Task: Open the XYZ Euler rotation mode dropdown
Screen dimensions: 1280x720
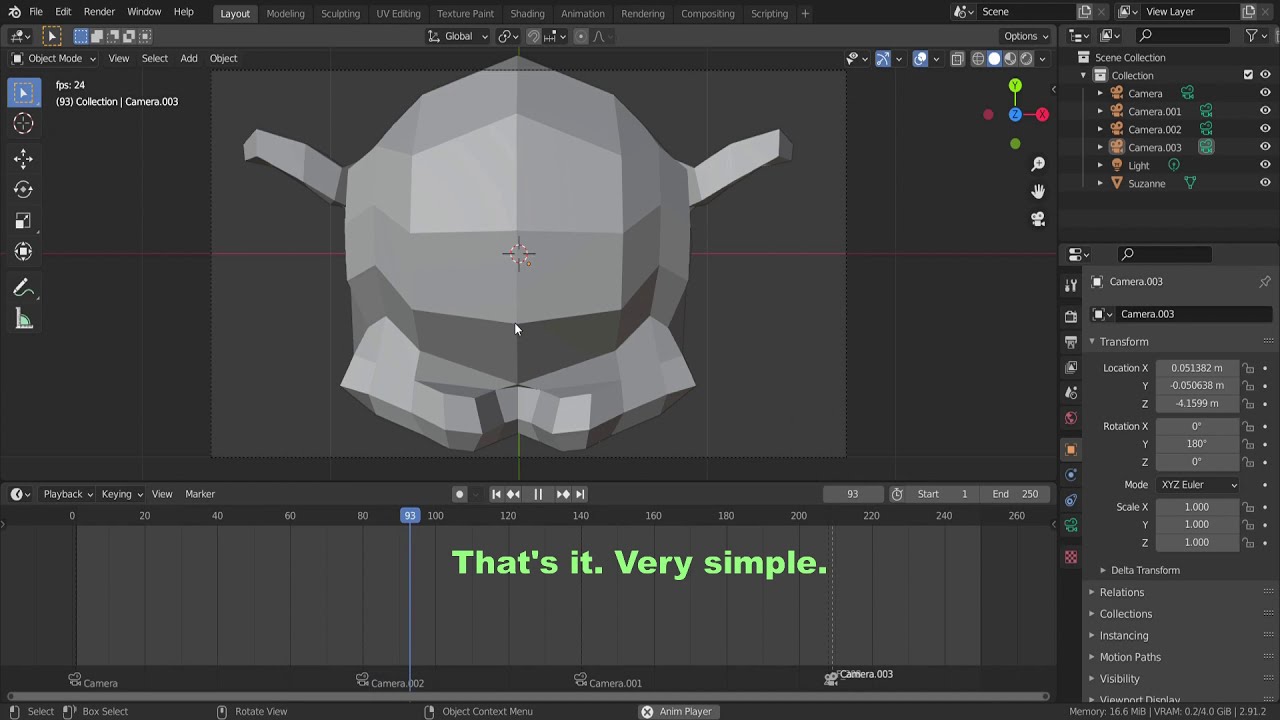Action: click(1197, 484)
